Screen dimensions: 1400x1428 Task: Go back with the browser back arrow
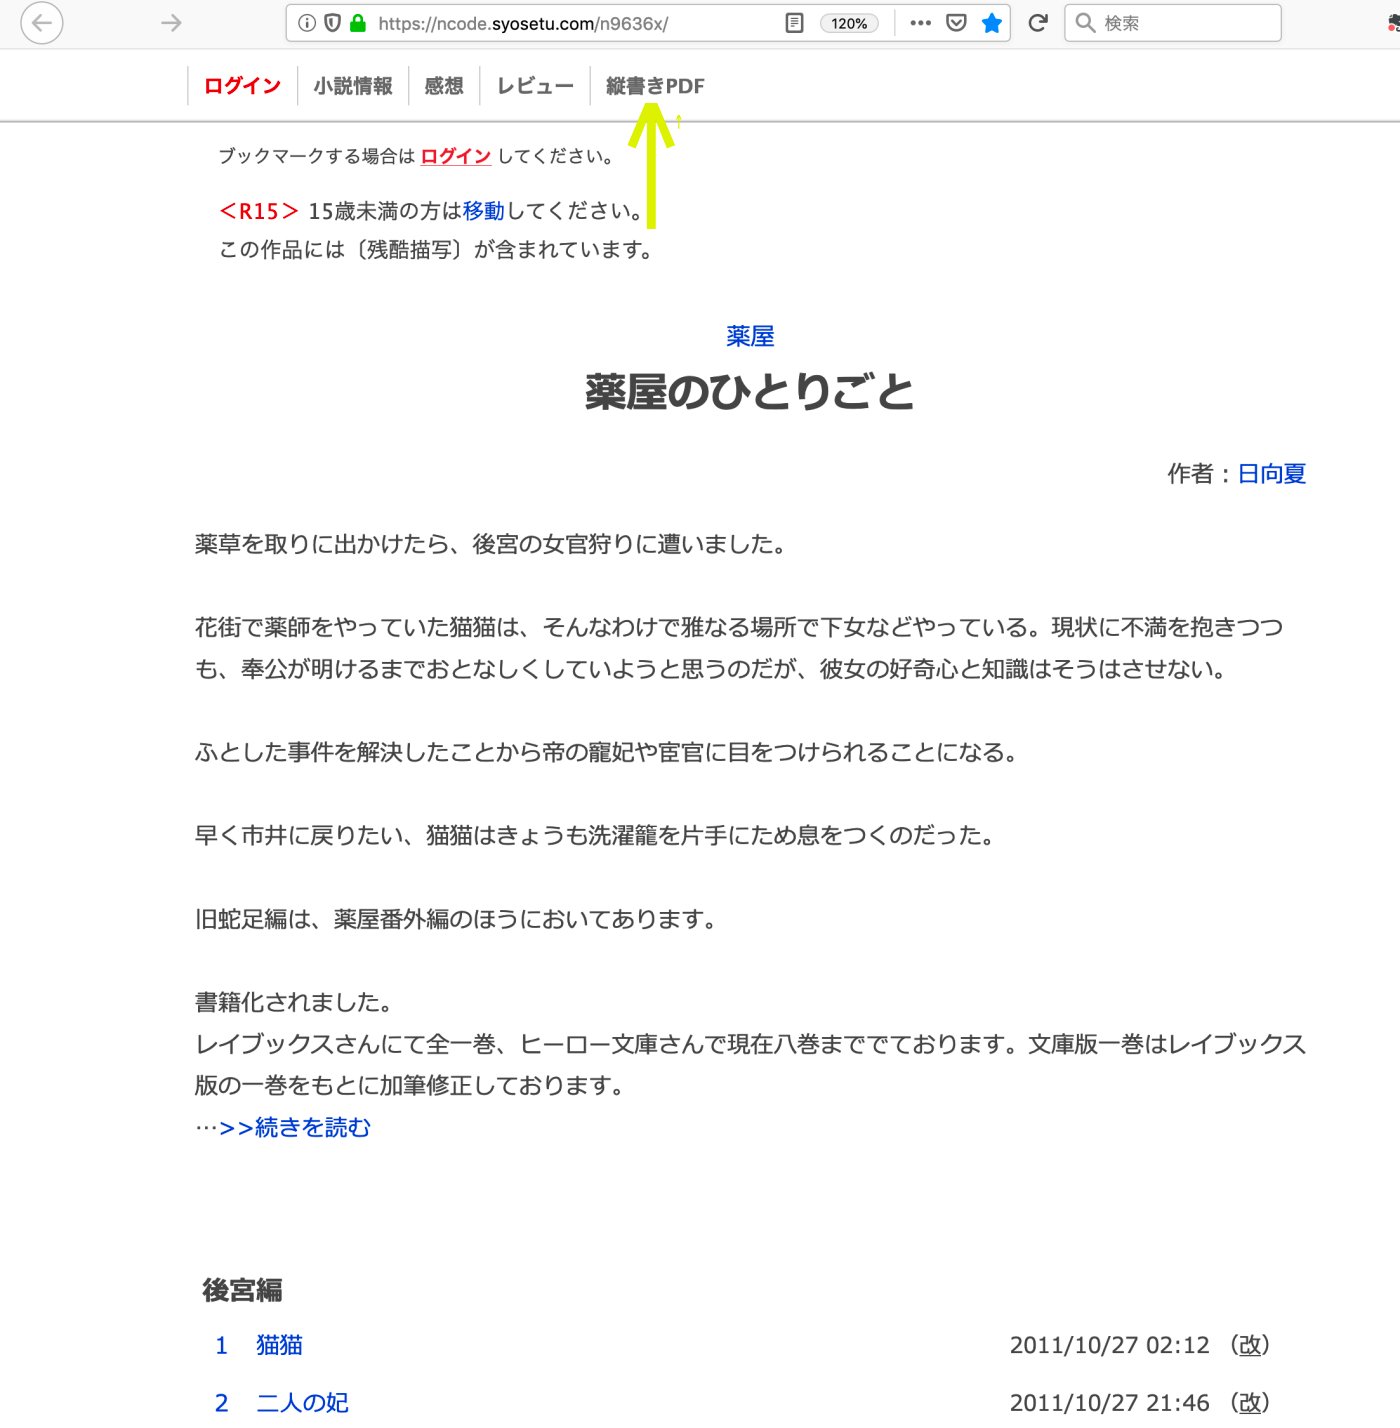pos(42,23)
